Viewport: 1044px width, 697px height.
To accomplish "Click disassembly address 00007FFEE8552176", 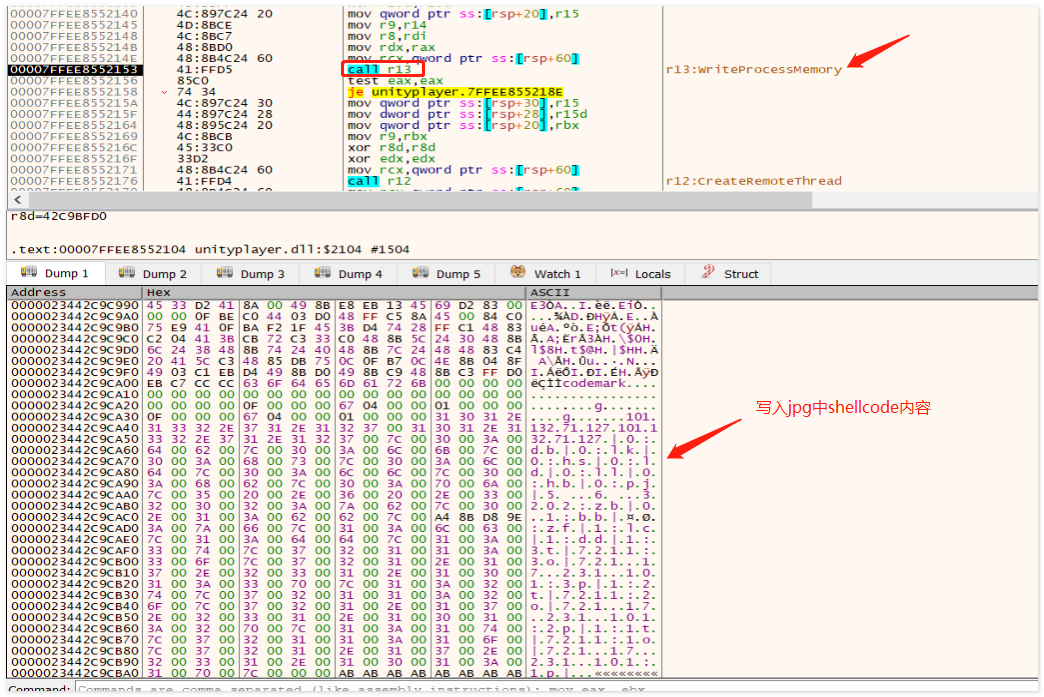I will click(74, 181).
